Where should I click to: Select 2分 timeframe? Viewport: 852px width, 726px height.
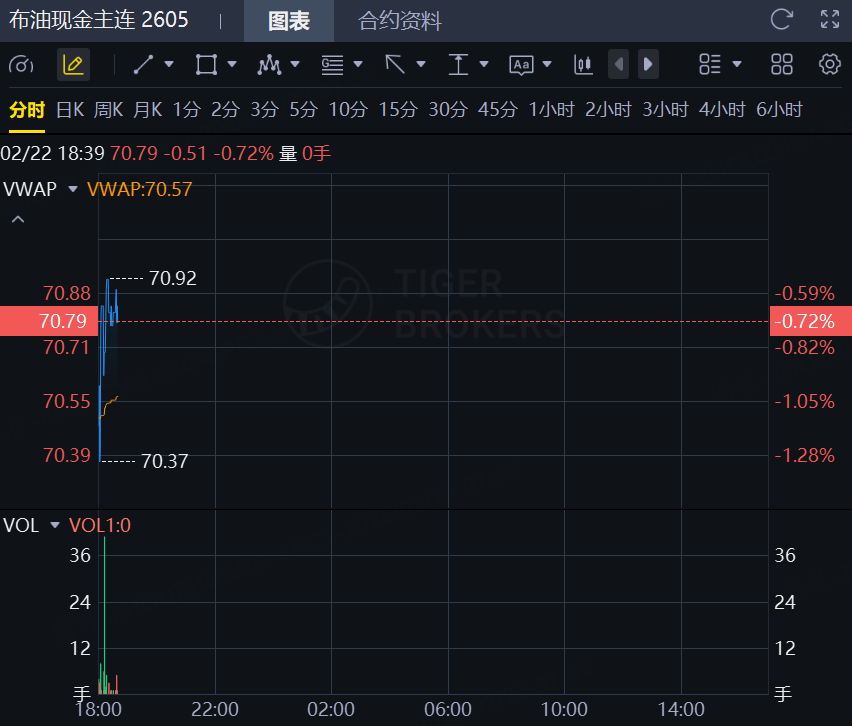(225, 110)
